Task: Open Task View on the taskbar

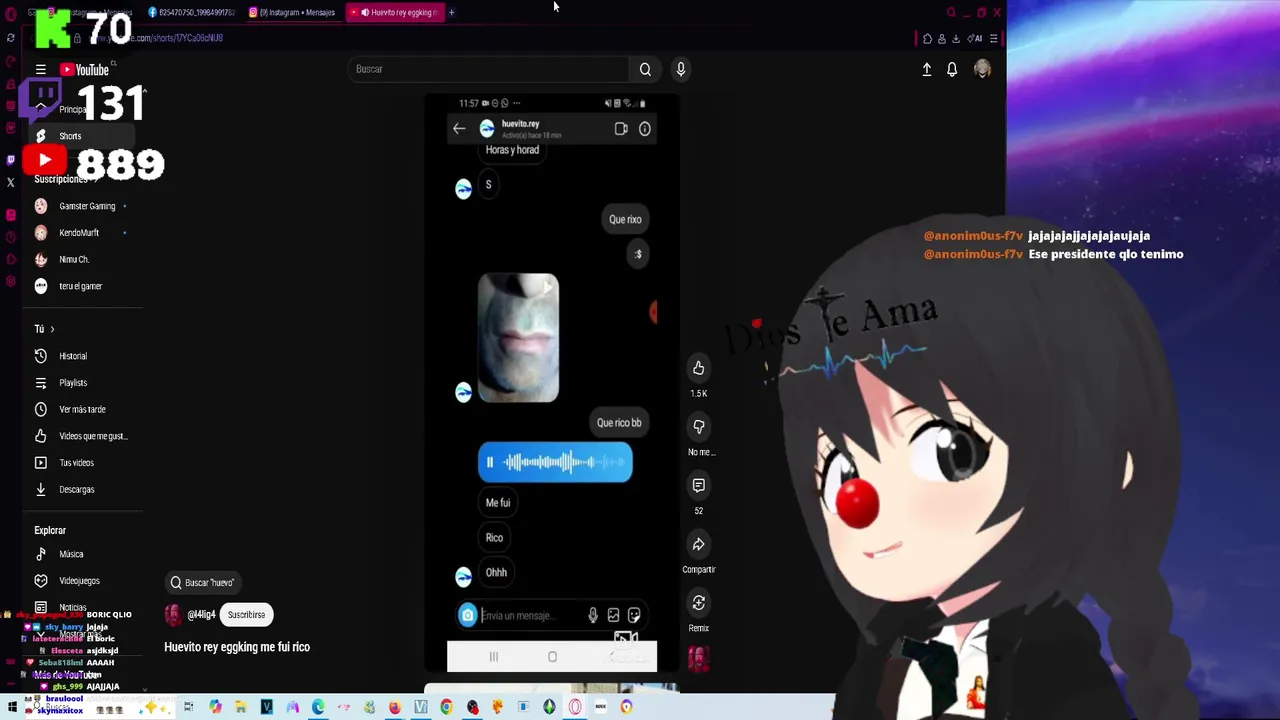Action: coord(188,707)
